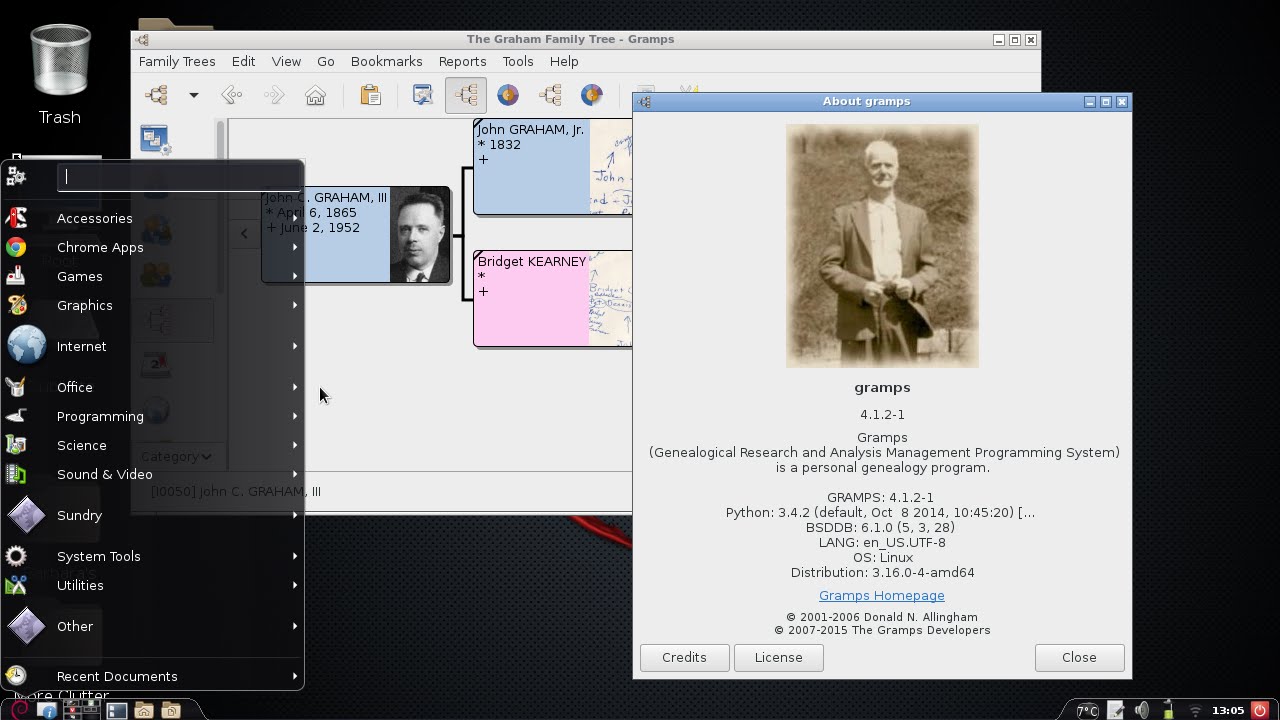Click the Debian swirl menu button on taskbar
This screenshot has width=1280, height=720.
click(x=19, y=710)
